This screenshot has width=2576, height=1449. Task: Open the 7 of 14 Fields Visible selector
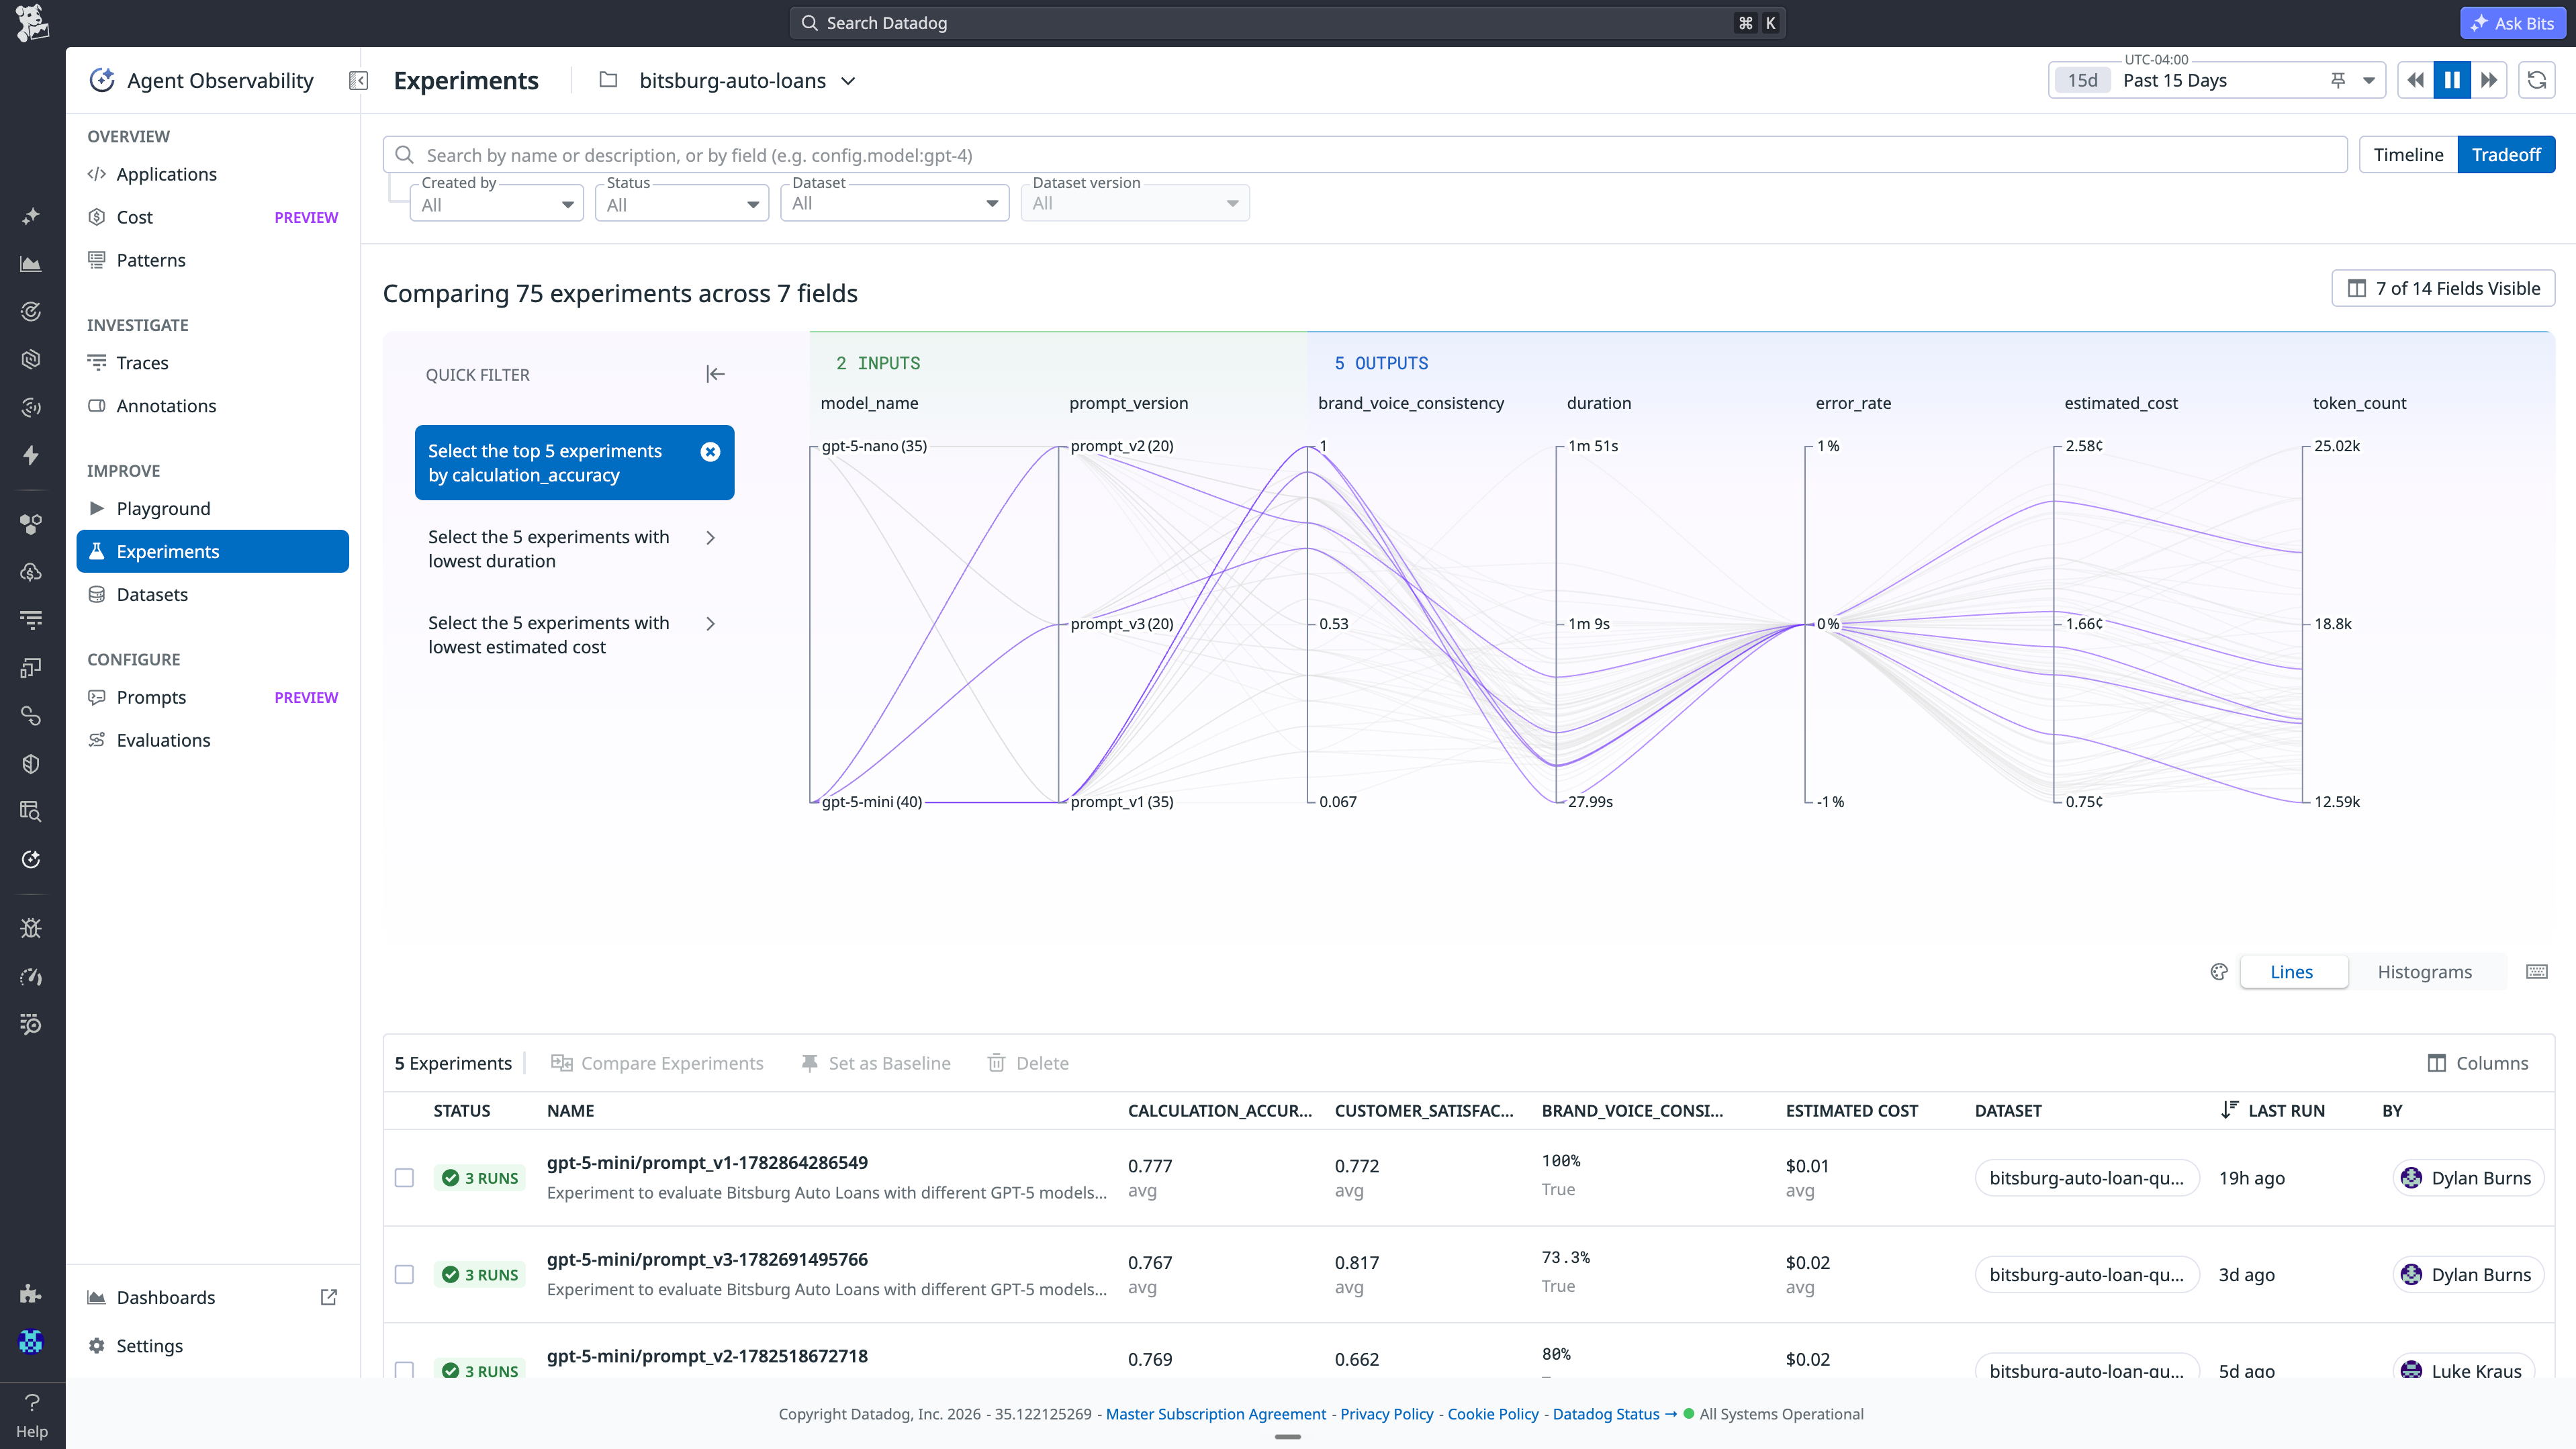[x=2443, y=288]
